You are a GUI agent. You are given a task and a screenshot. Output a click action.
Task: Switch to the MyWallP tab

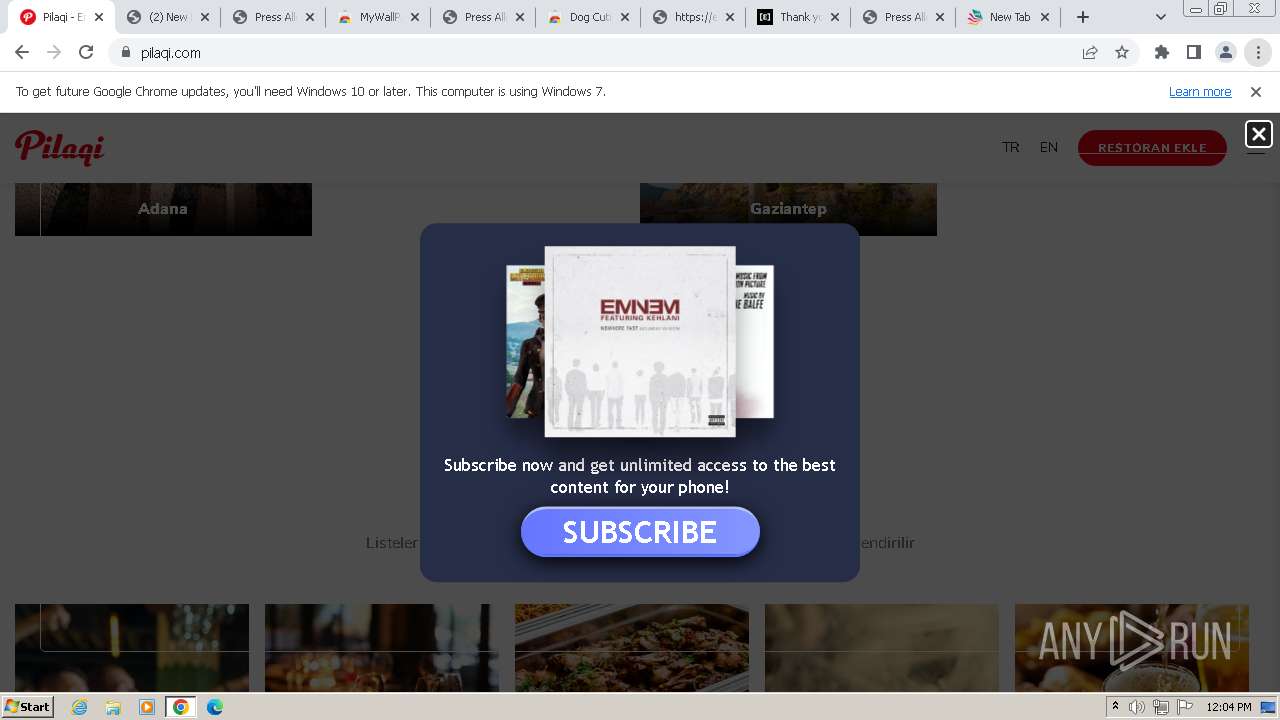click(x=378, y=17)
